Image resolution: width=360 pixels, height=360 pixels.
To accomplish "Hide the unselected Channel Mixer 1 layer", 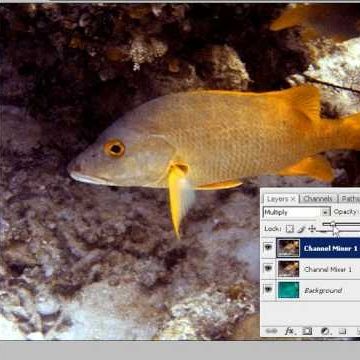I will click(x=268, y=268).
